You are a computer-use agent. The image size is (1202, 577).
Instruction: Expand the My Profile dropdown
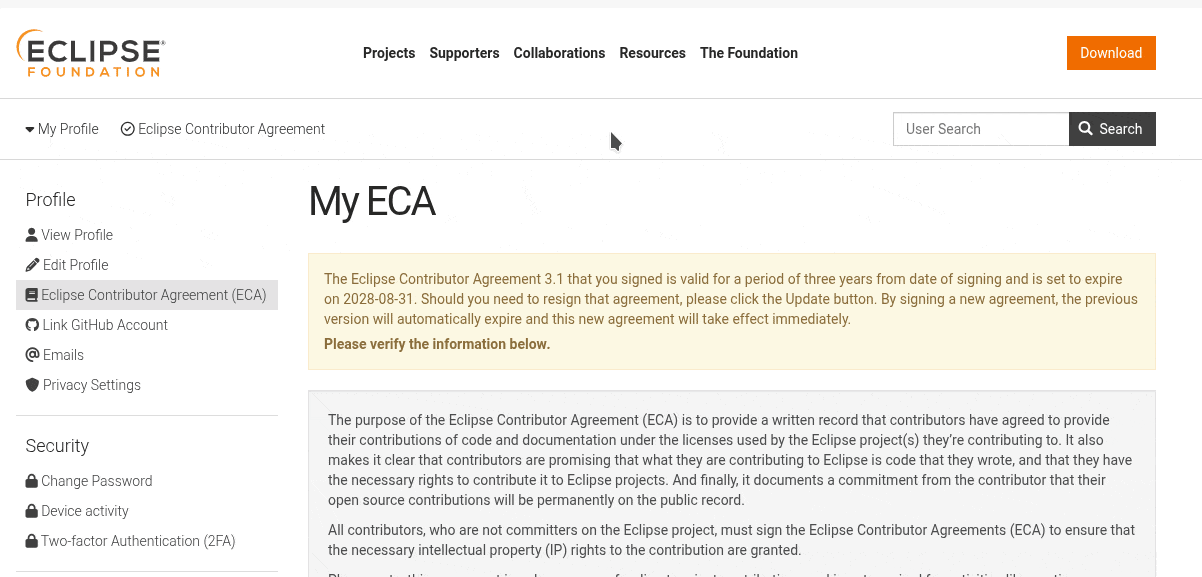pos(62,129)
